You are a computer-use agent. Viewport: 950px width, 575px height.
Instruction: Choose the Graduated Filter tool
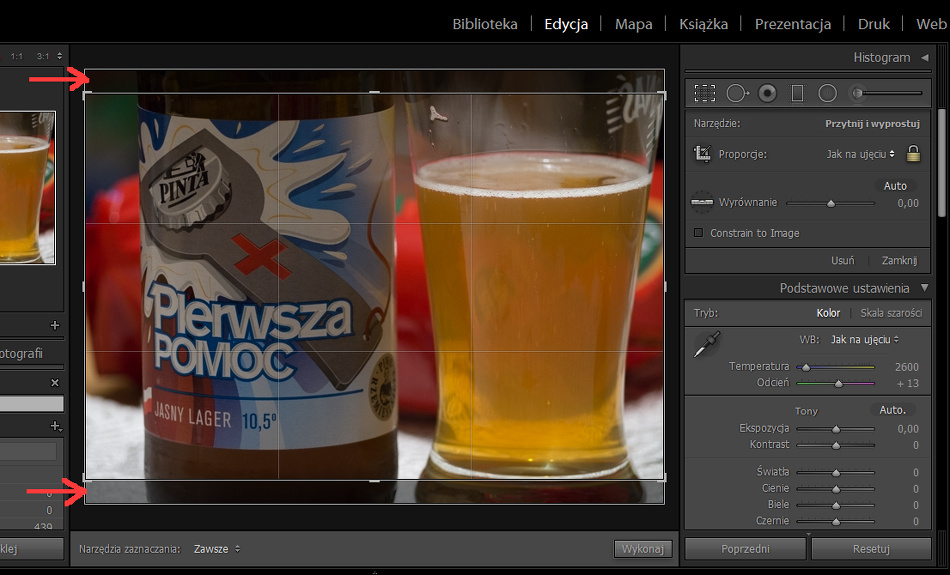click(797, 93)
